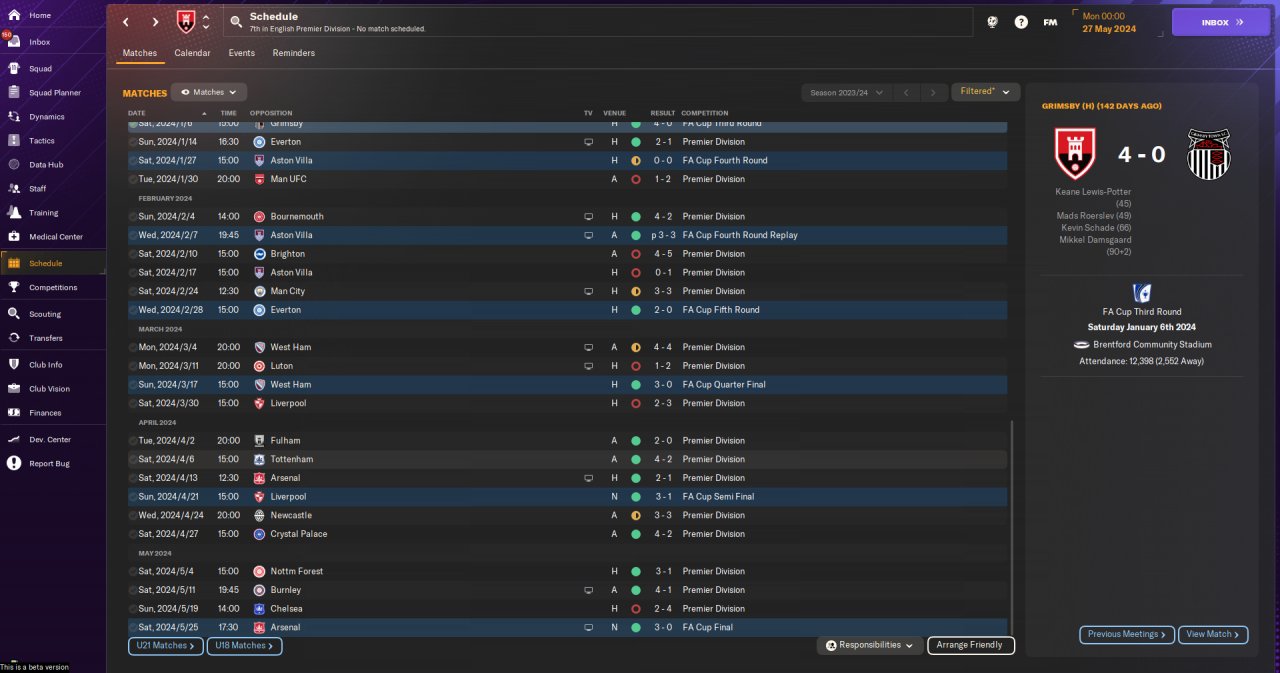Click Arrange Friendly button

point(970,646)
